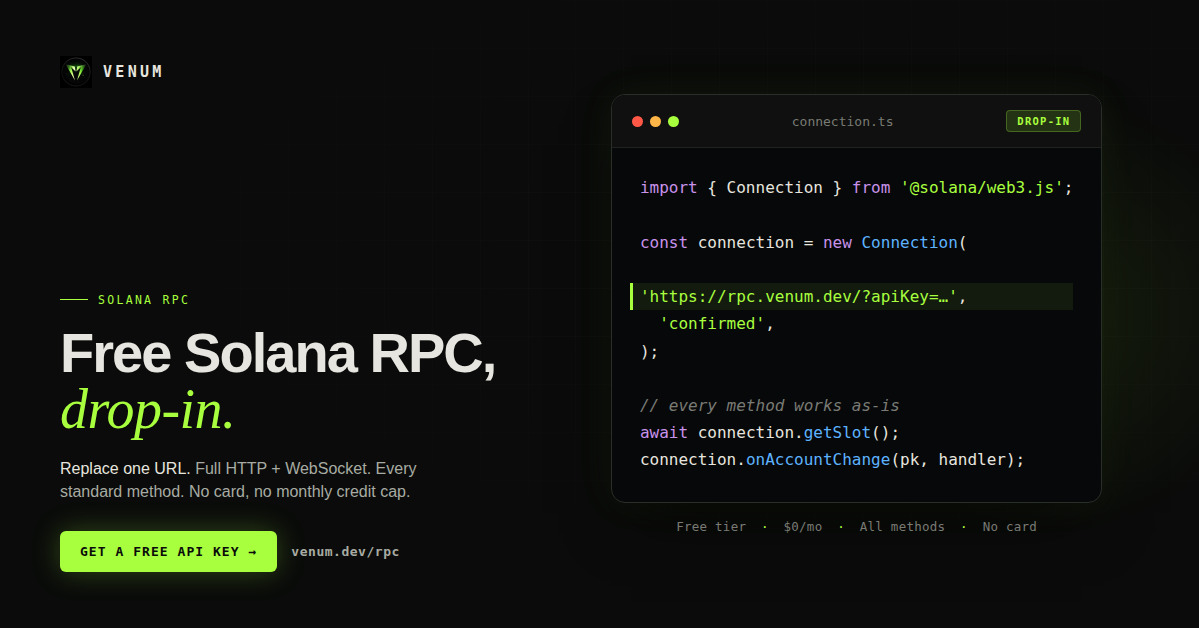Image resolution: width=1199 pixels, height=628 pixels.
Task: Click the '// every method works as-is' comment
Action: point(770,405)
